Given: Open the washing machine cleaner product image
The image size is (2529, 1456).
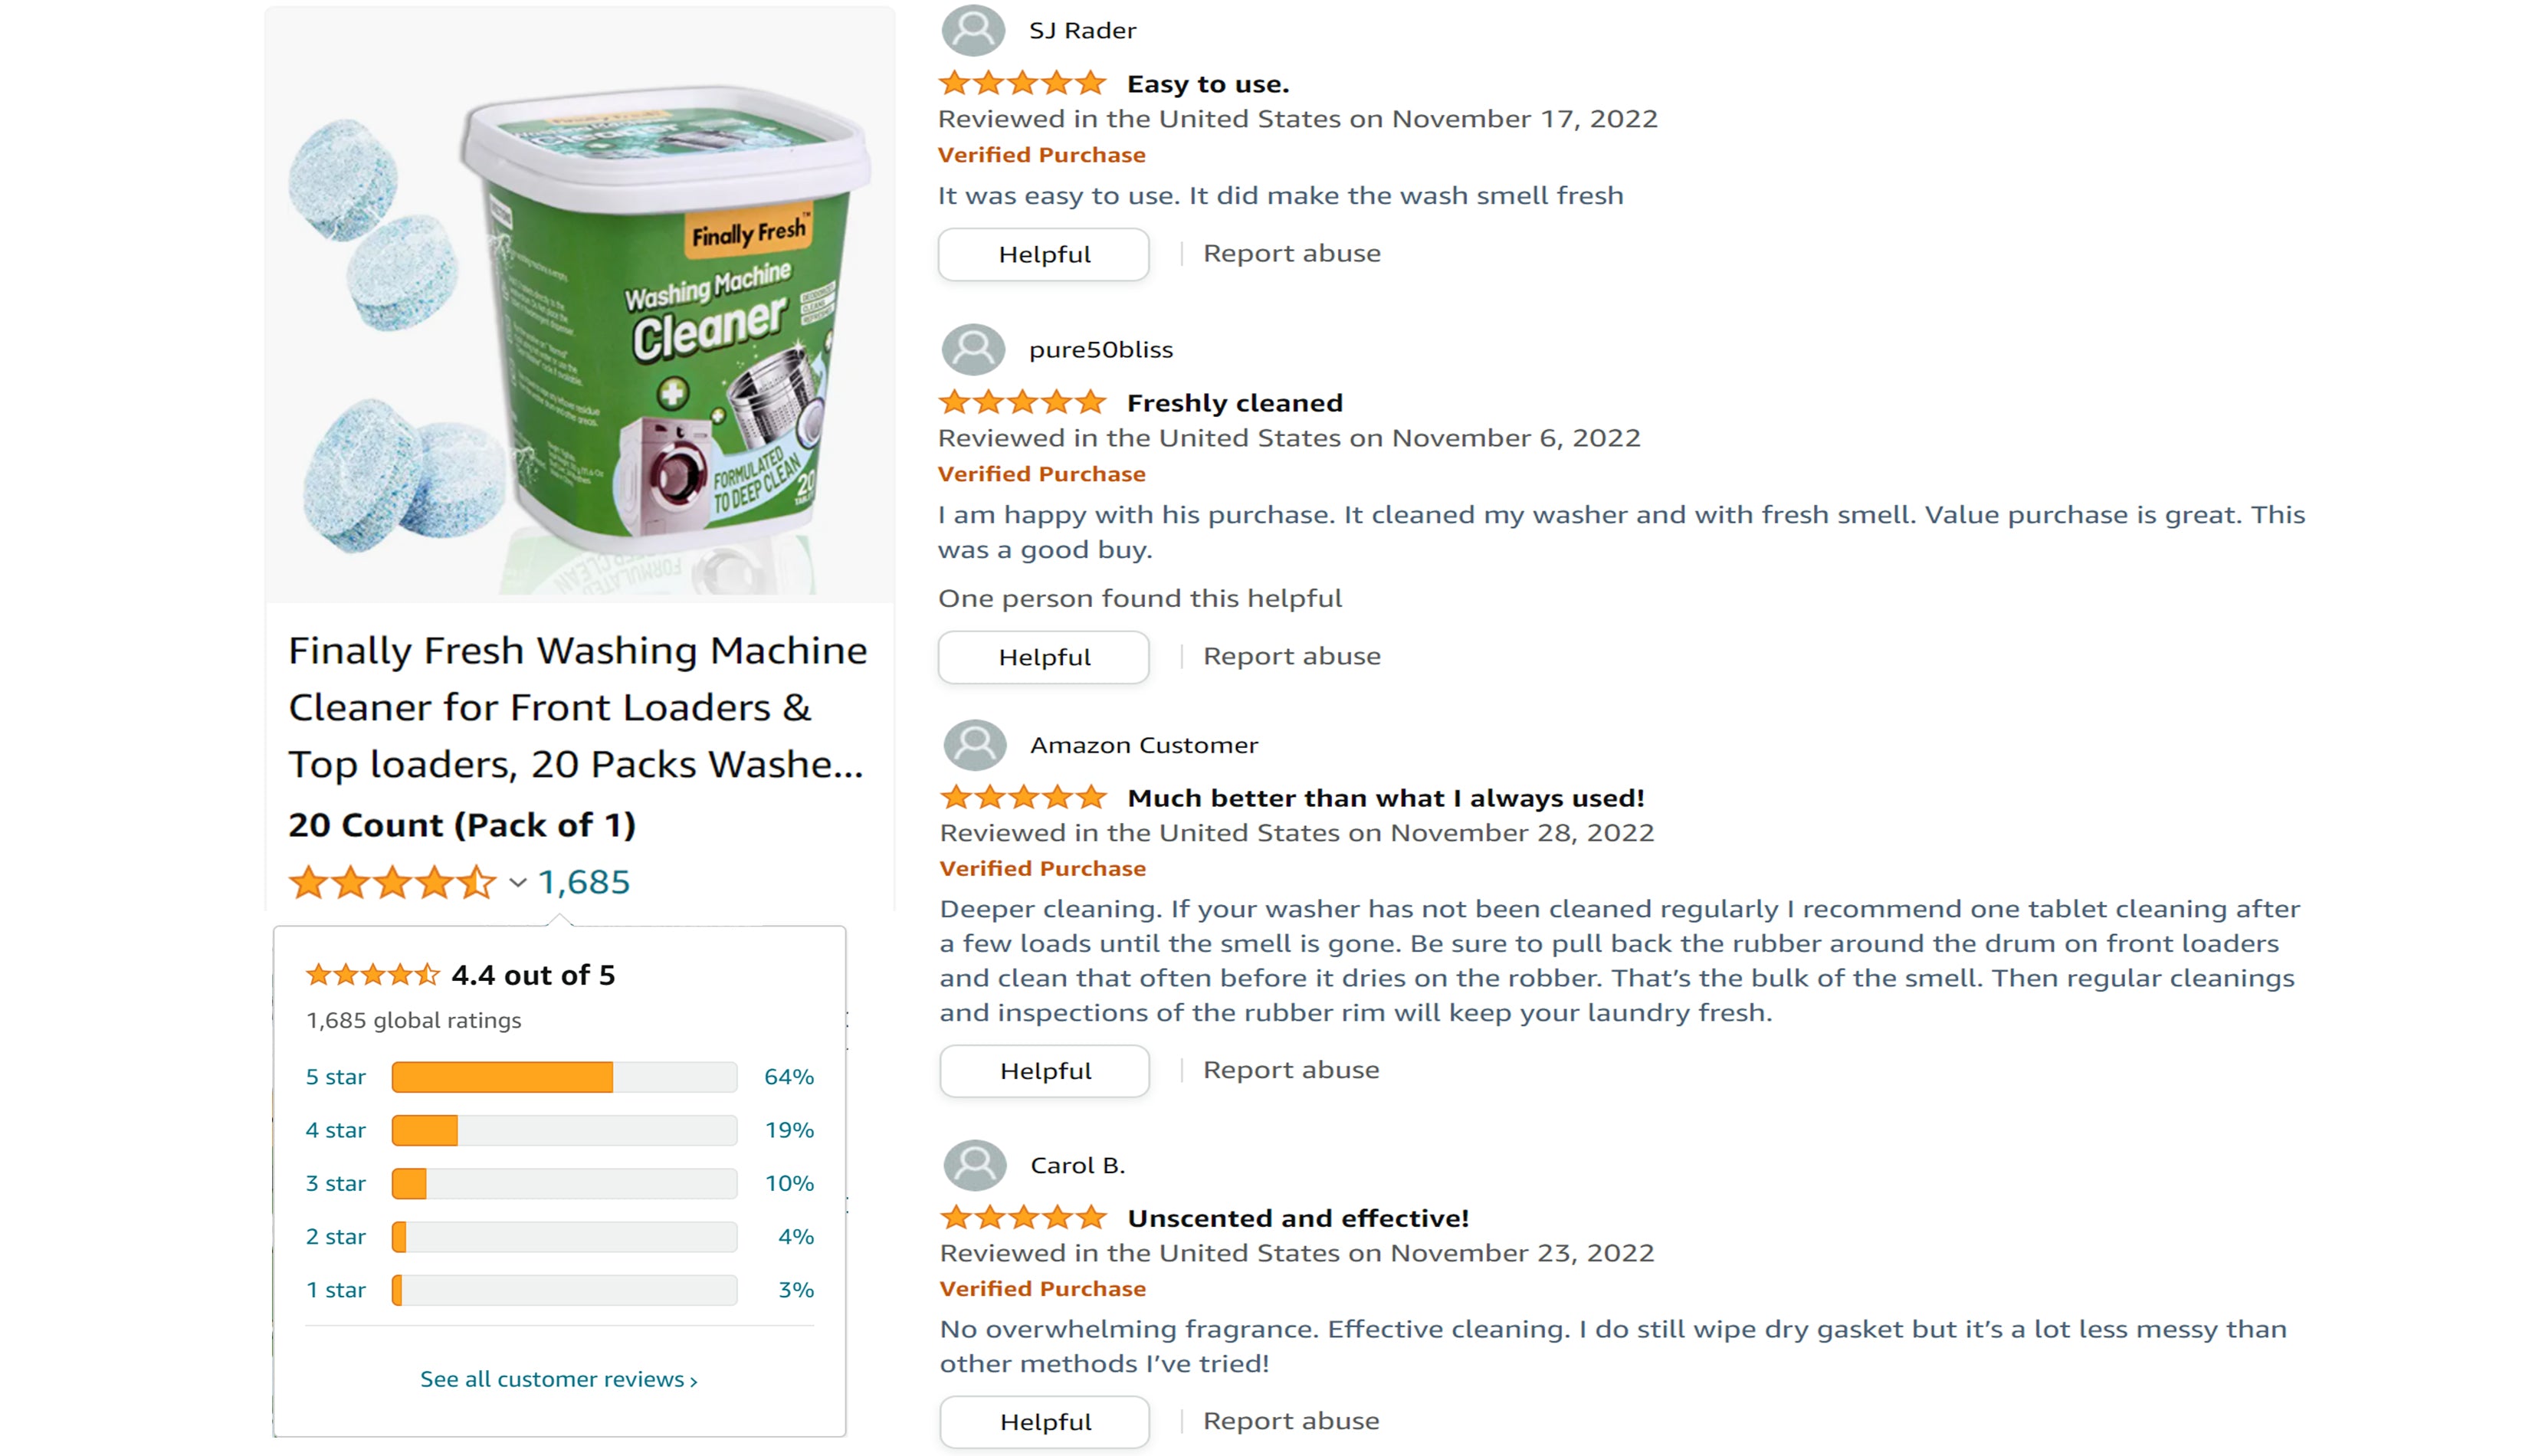Looking at the screenshot, I should 580,305.
